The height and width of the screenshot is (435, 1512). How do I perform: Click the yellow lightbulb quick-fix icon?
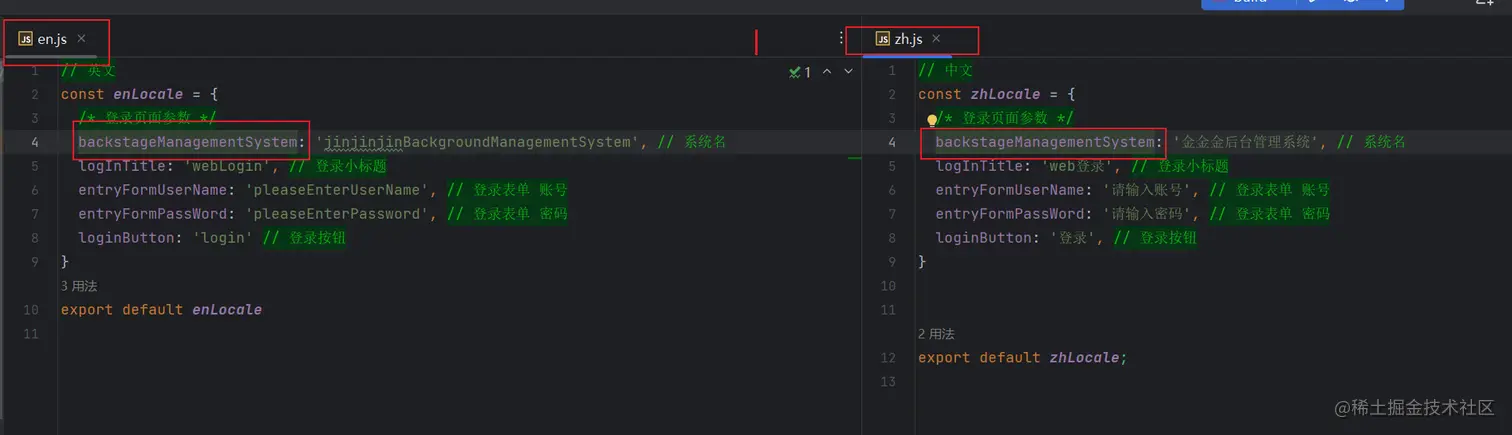point(932,120)
